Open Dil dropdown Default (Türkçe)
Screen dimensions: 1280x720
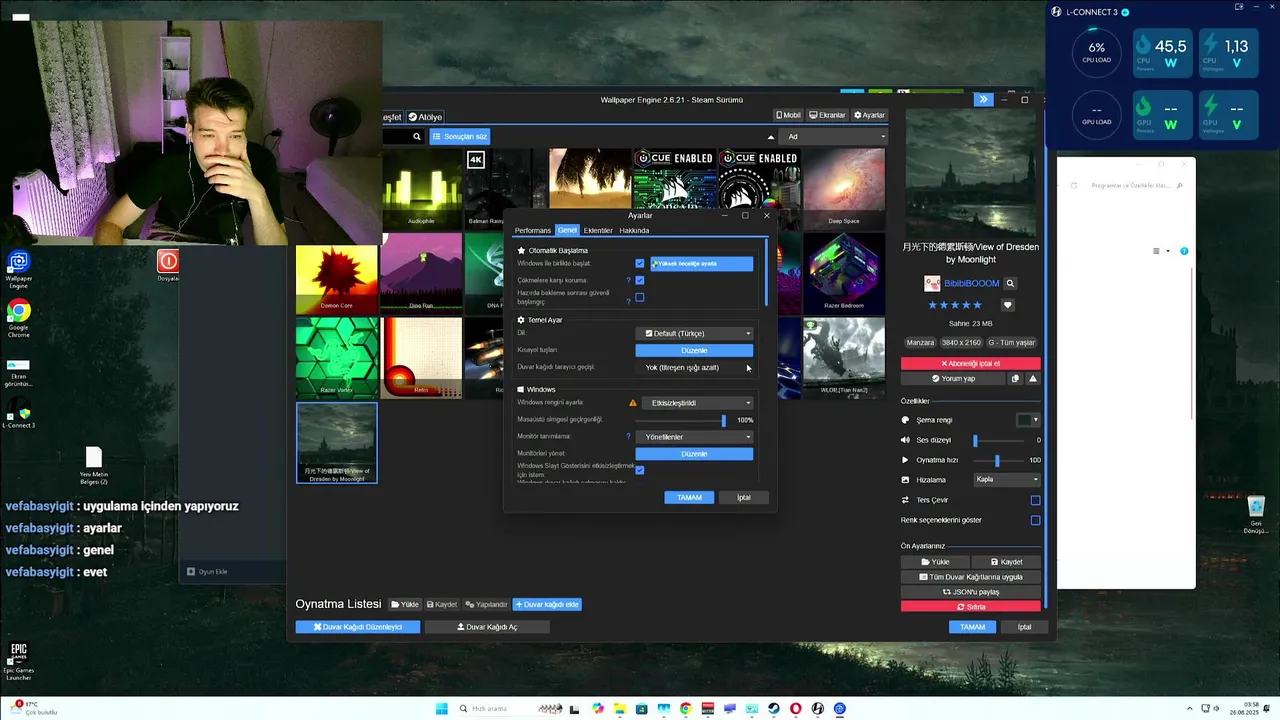[694, 333]
